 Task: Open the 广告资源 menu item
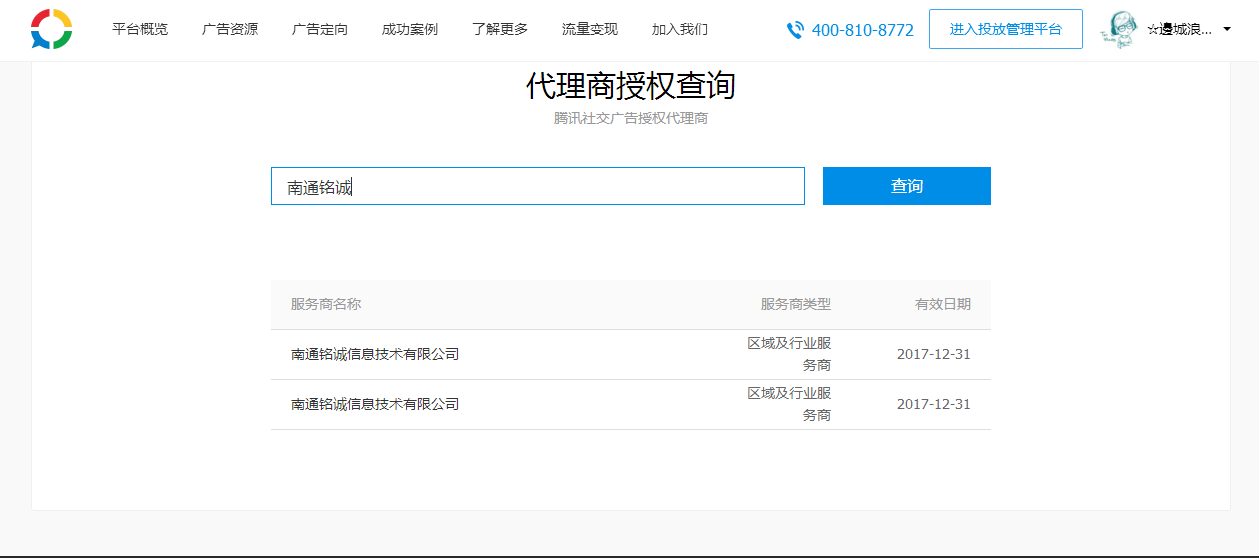tap(230, 29)
